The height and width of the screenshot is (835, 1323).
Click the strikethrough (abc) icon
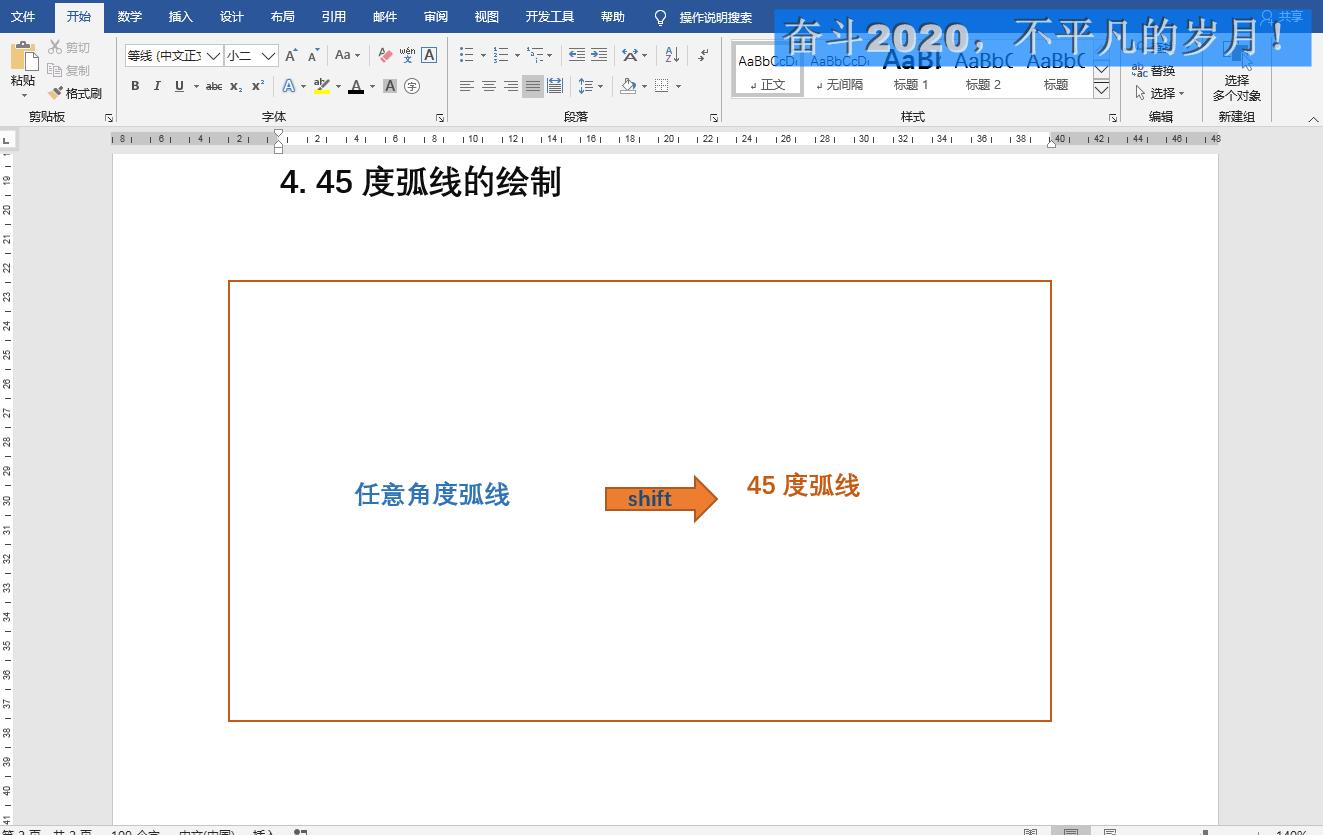click(215, 86)
